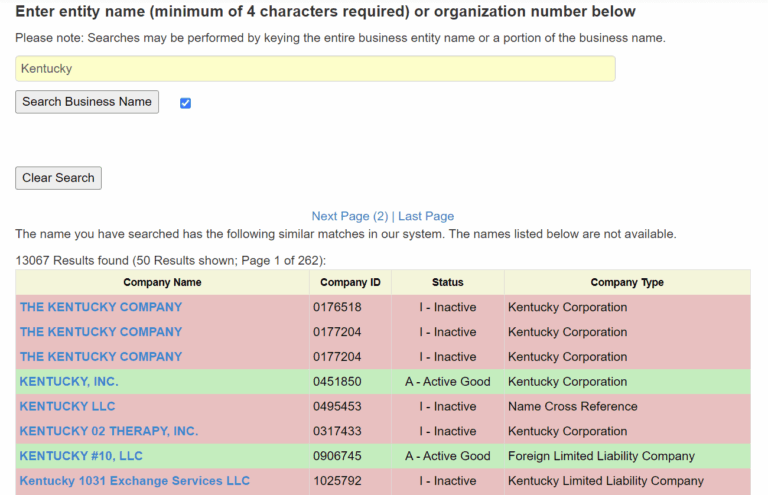Open THE KENTUCKY COMPANY with ID 0176518
Screen dimensions: 768x495
tap(101, 307)
